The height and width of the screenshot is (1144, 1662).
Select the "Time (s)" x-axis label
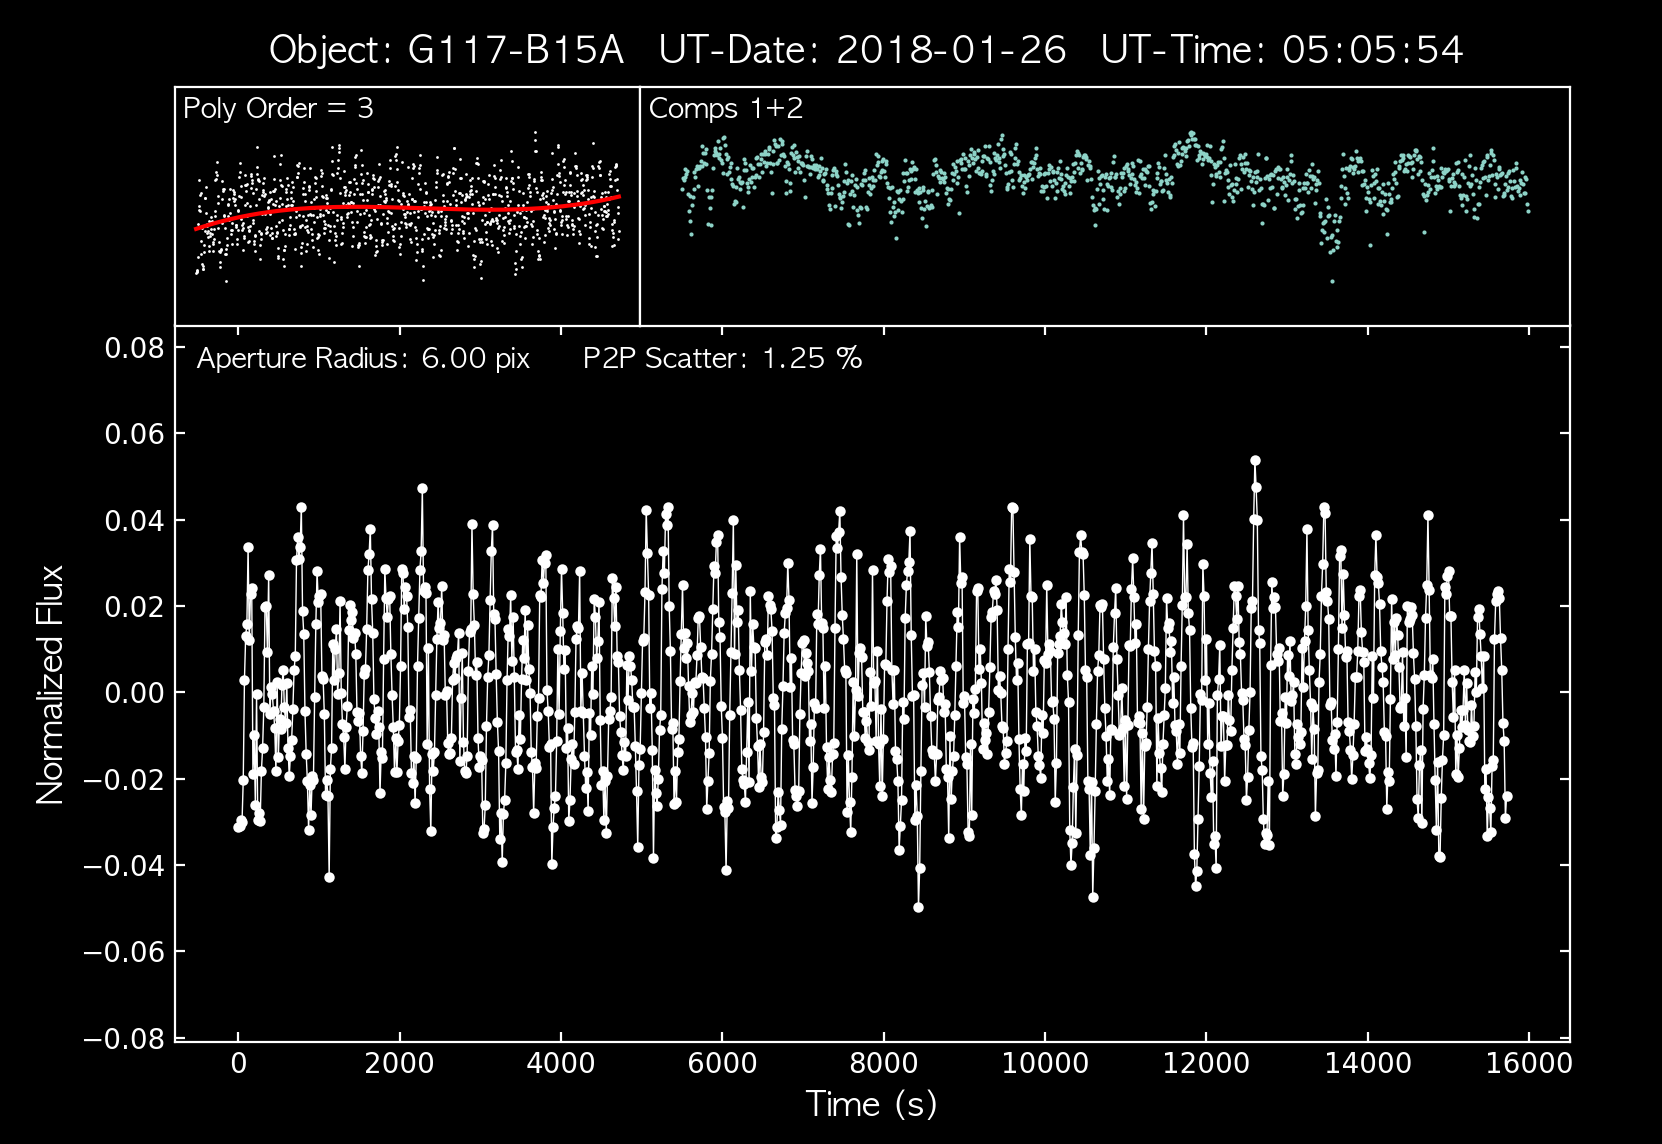coord(871,1103)
